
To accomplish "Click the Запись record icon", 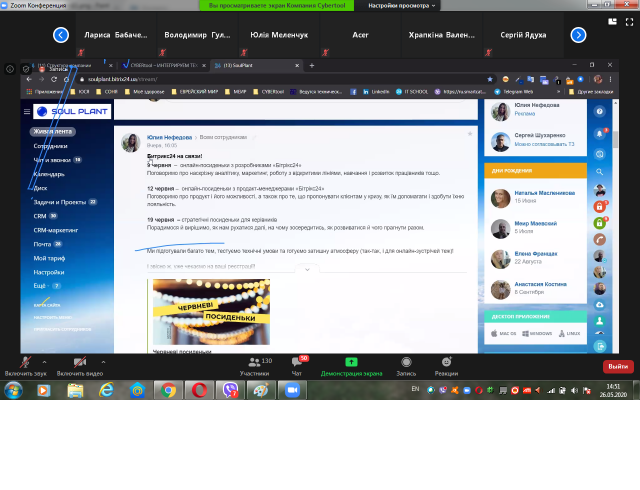I will click(x=406, y=362).
